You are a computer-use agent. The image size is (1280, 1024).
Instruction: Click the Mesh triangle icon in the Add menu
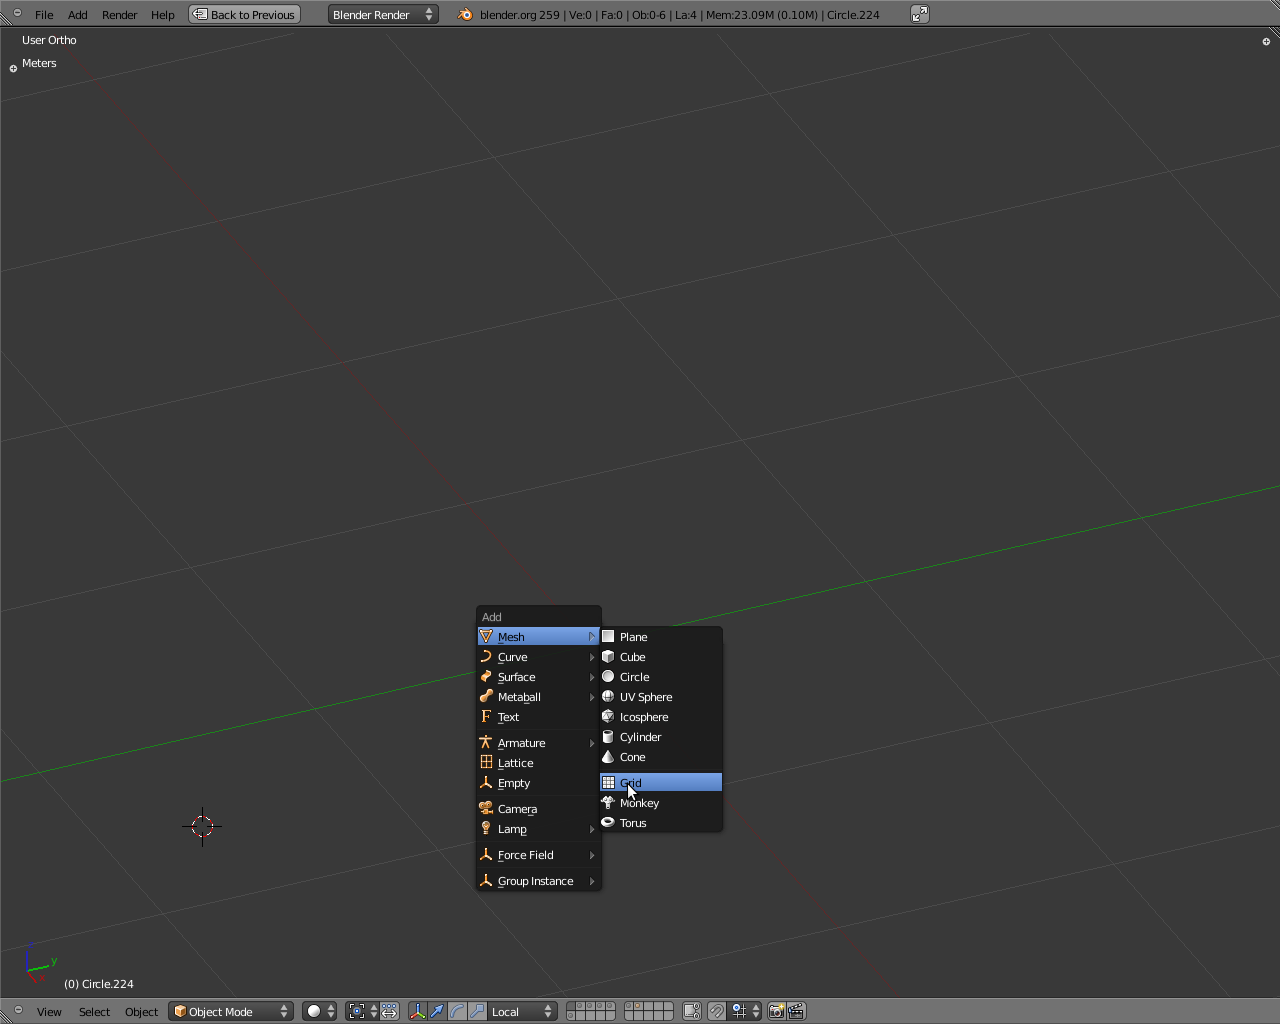click(486, 636)
